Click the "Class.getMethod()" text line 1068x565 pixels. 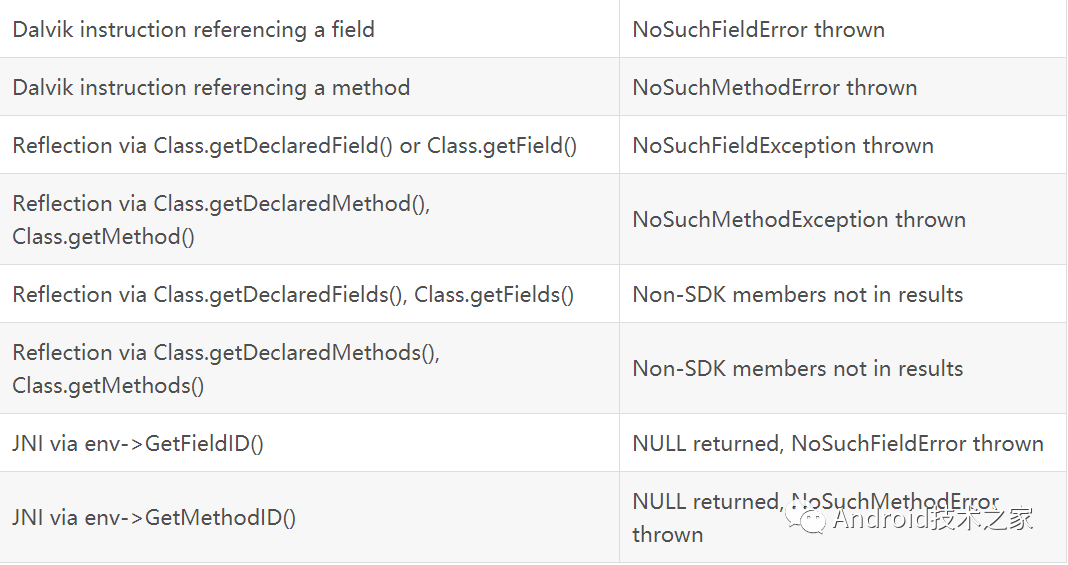103,236
